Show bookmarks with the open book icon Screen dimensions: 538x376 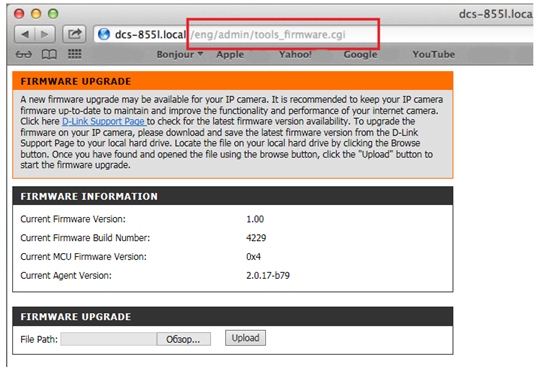pos(49,54)
